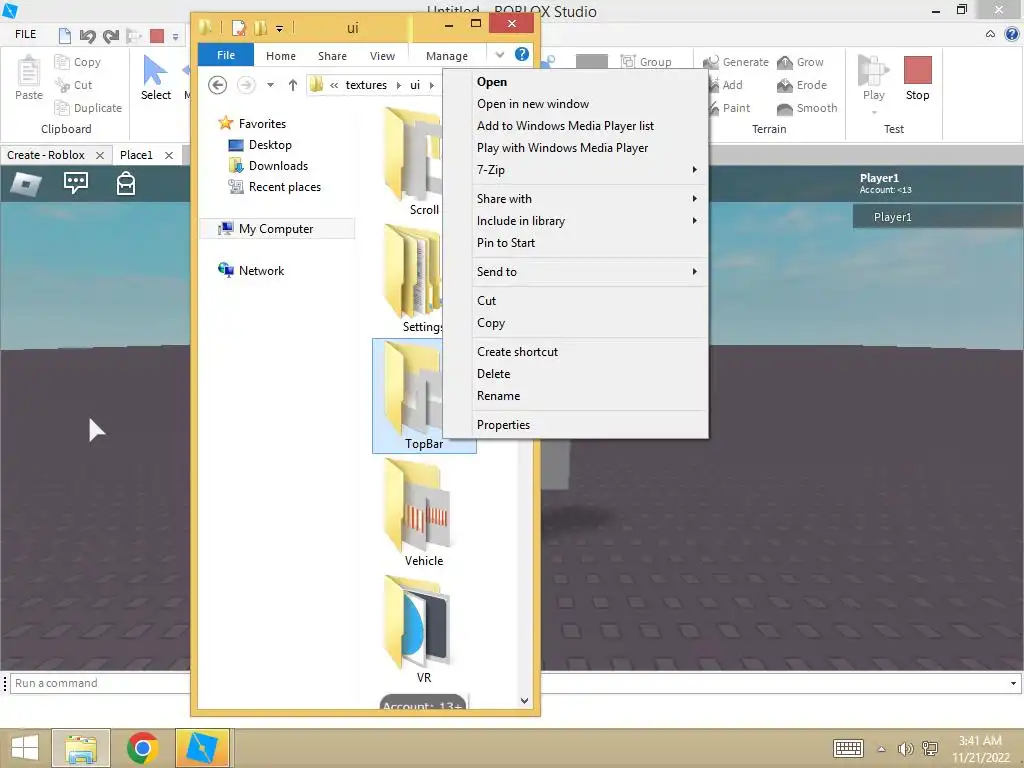Click the Add terrain tool

(725, 85)
